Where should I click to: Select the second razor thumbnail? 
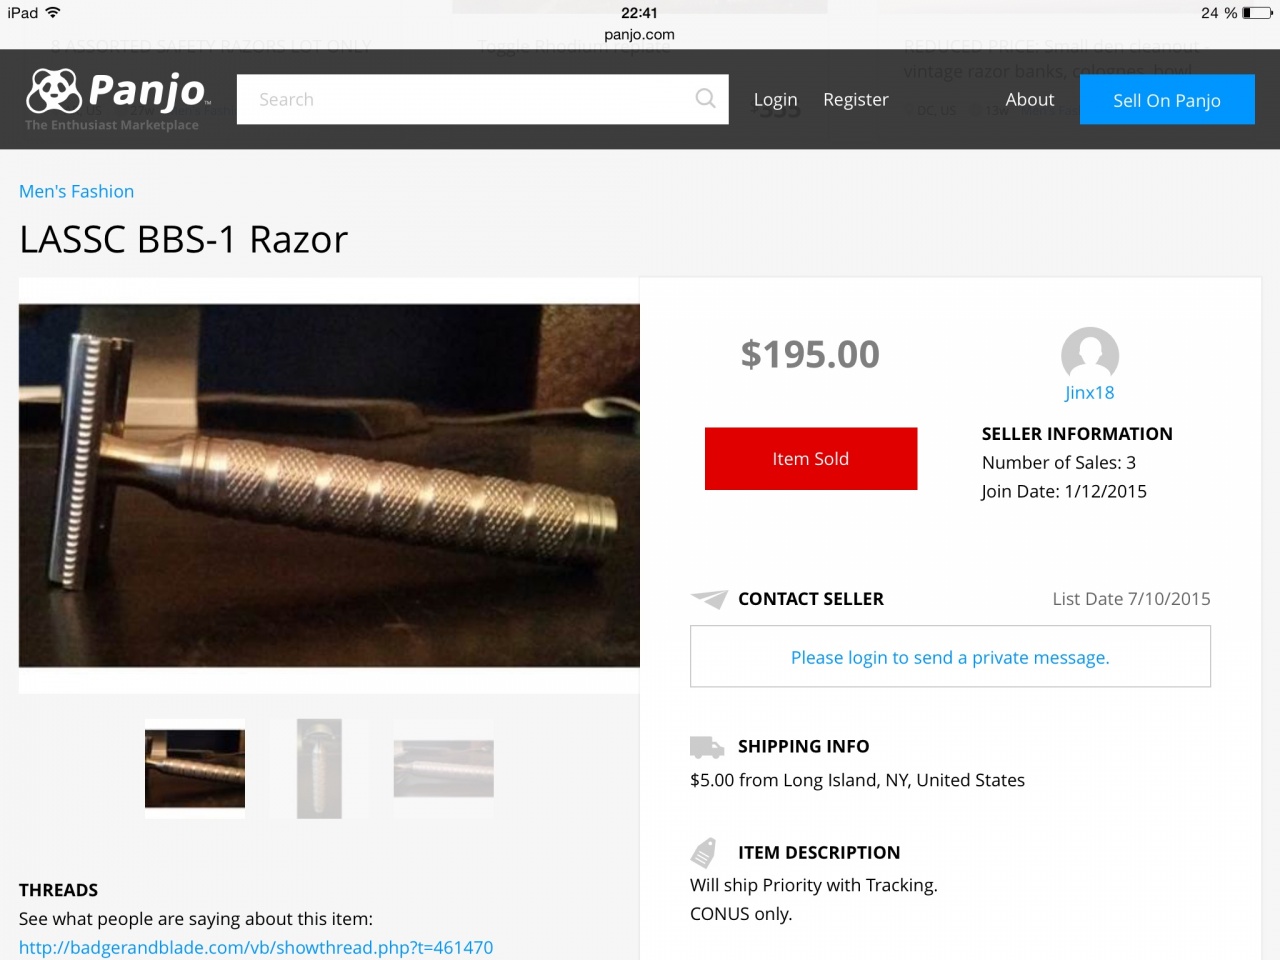(319, 769)
